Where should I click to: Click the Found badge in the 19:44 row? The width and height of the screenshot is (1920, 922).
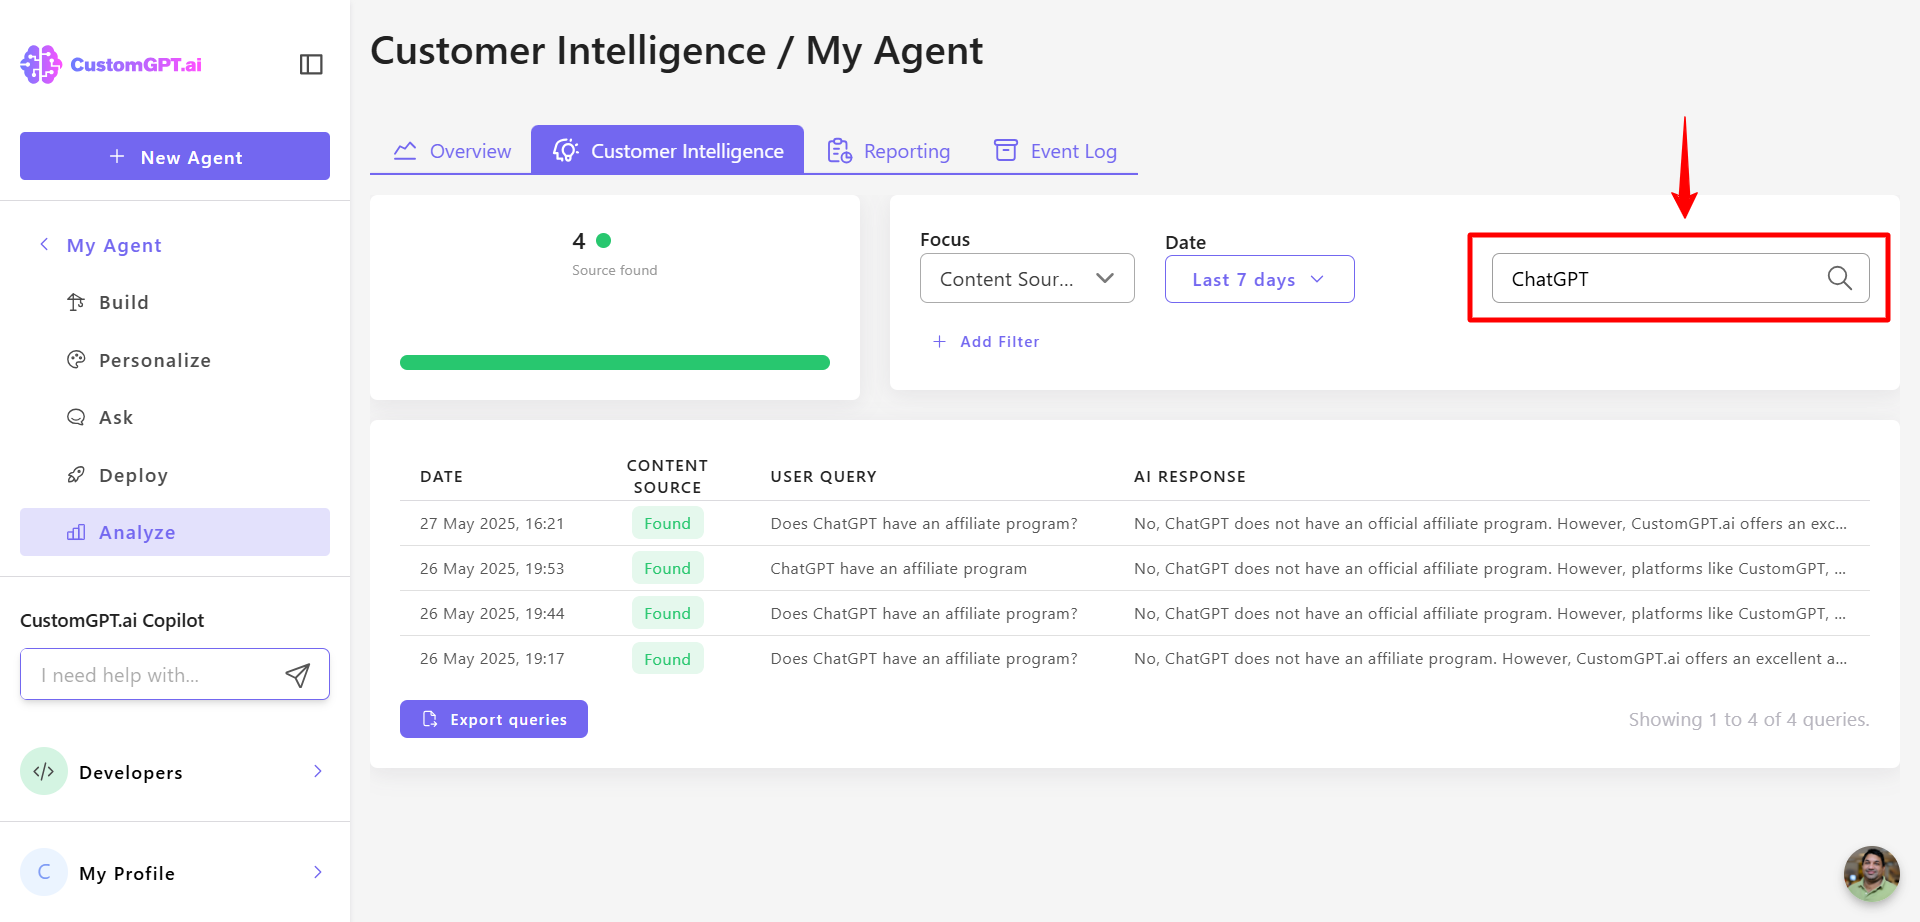(x=667, y=613)
